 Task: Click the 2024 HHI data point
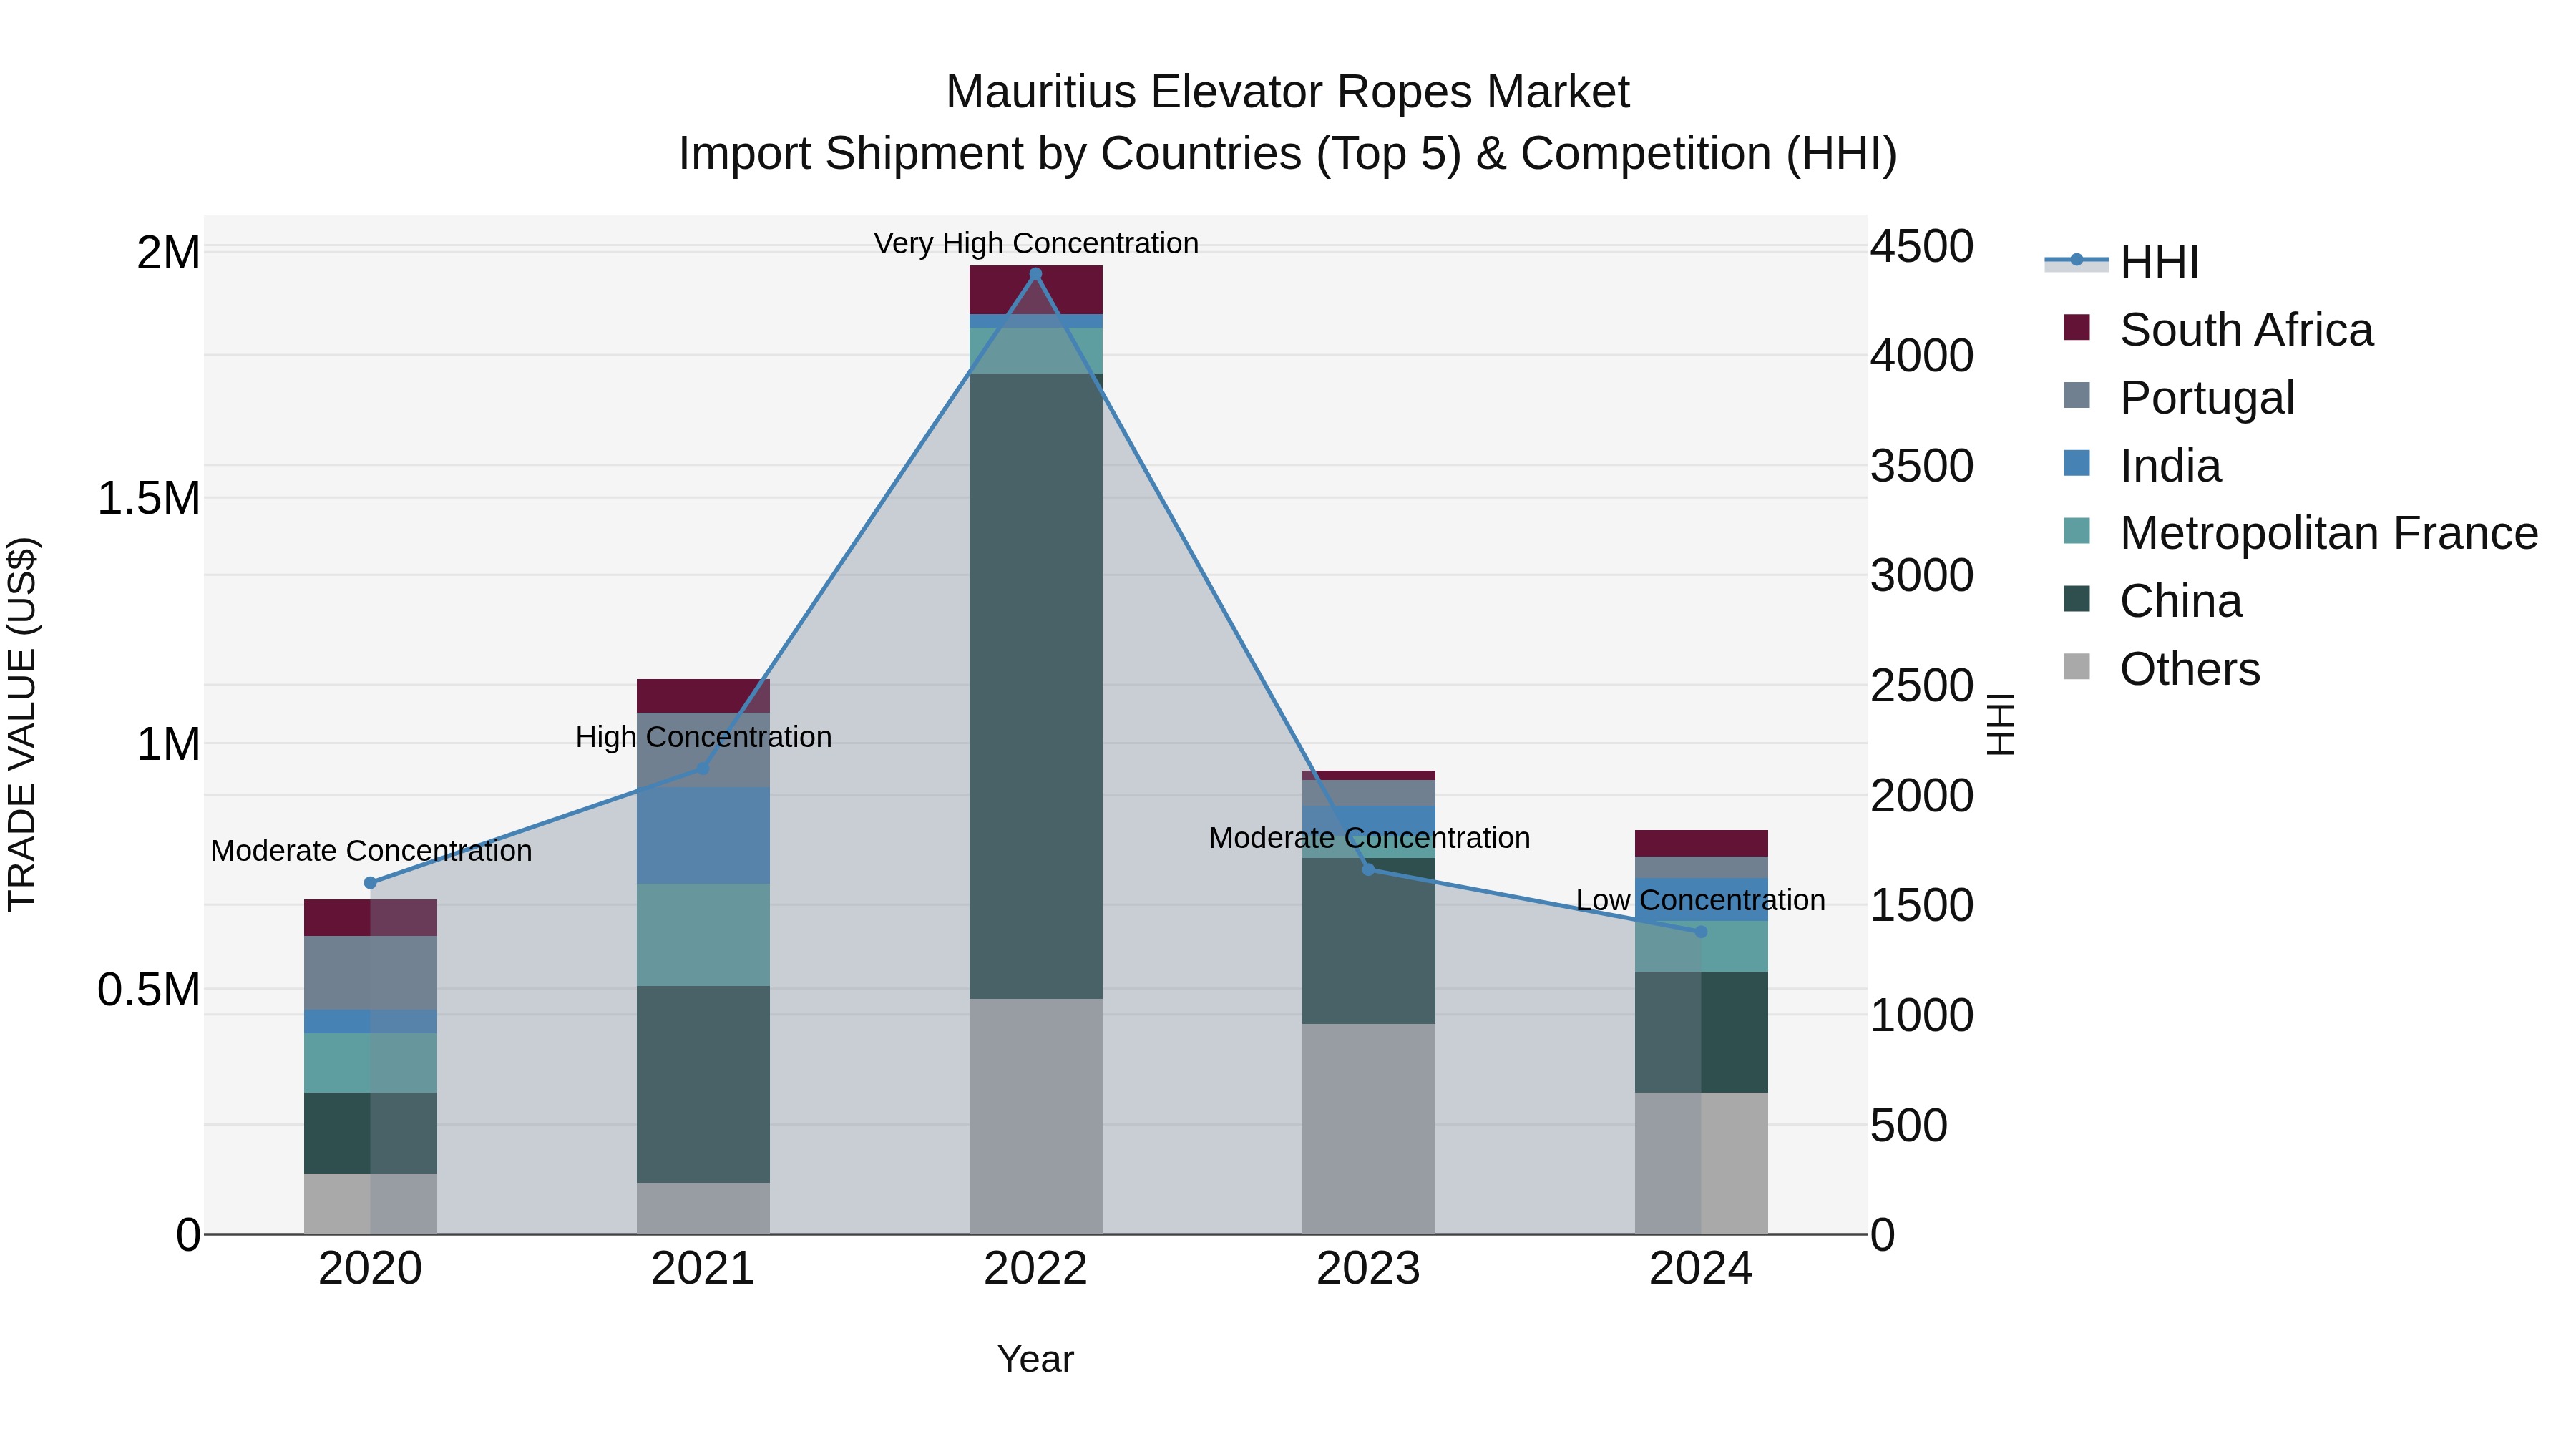pyautogui.click(x=1701, y=932)
